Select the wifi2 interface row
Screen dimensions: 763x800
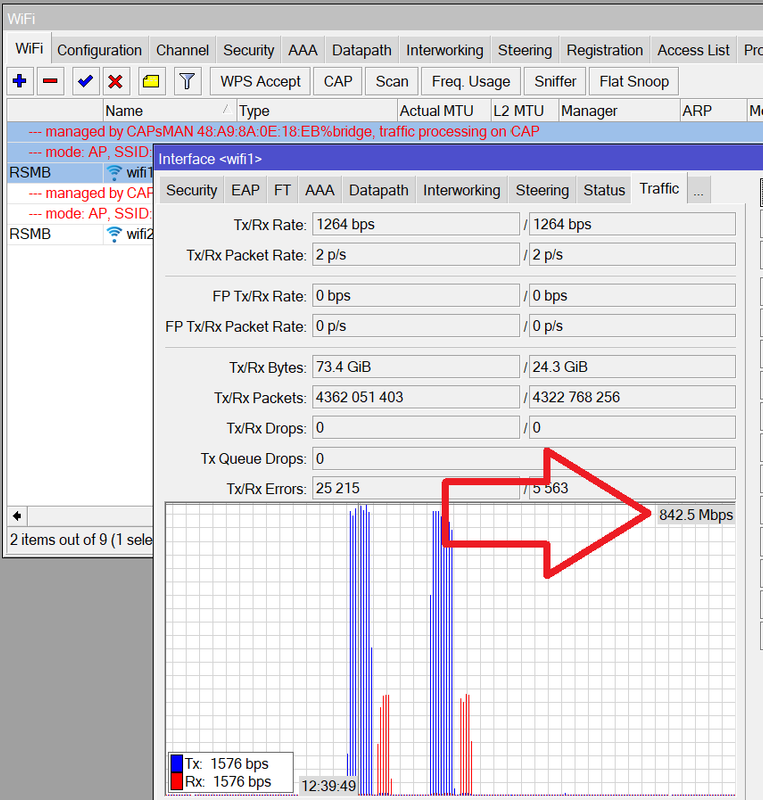click(x=80, y=234)
